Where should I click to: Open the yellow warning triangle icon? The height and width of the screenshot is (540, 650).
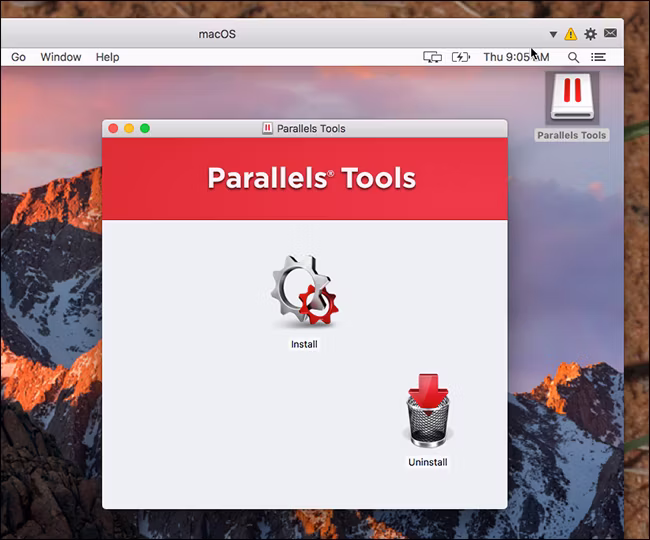(x=571, y=34)
